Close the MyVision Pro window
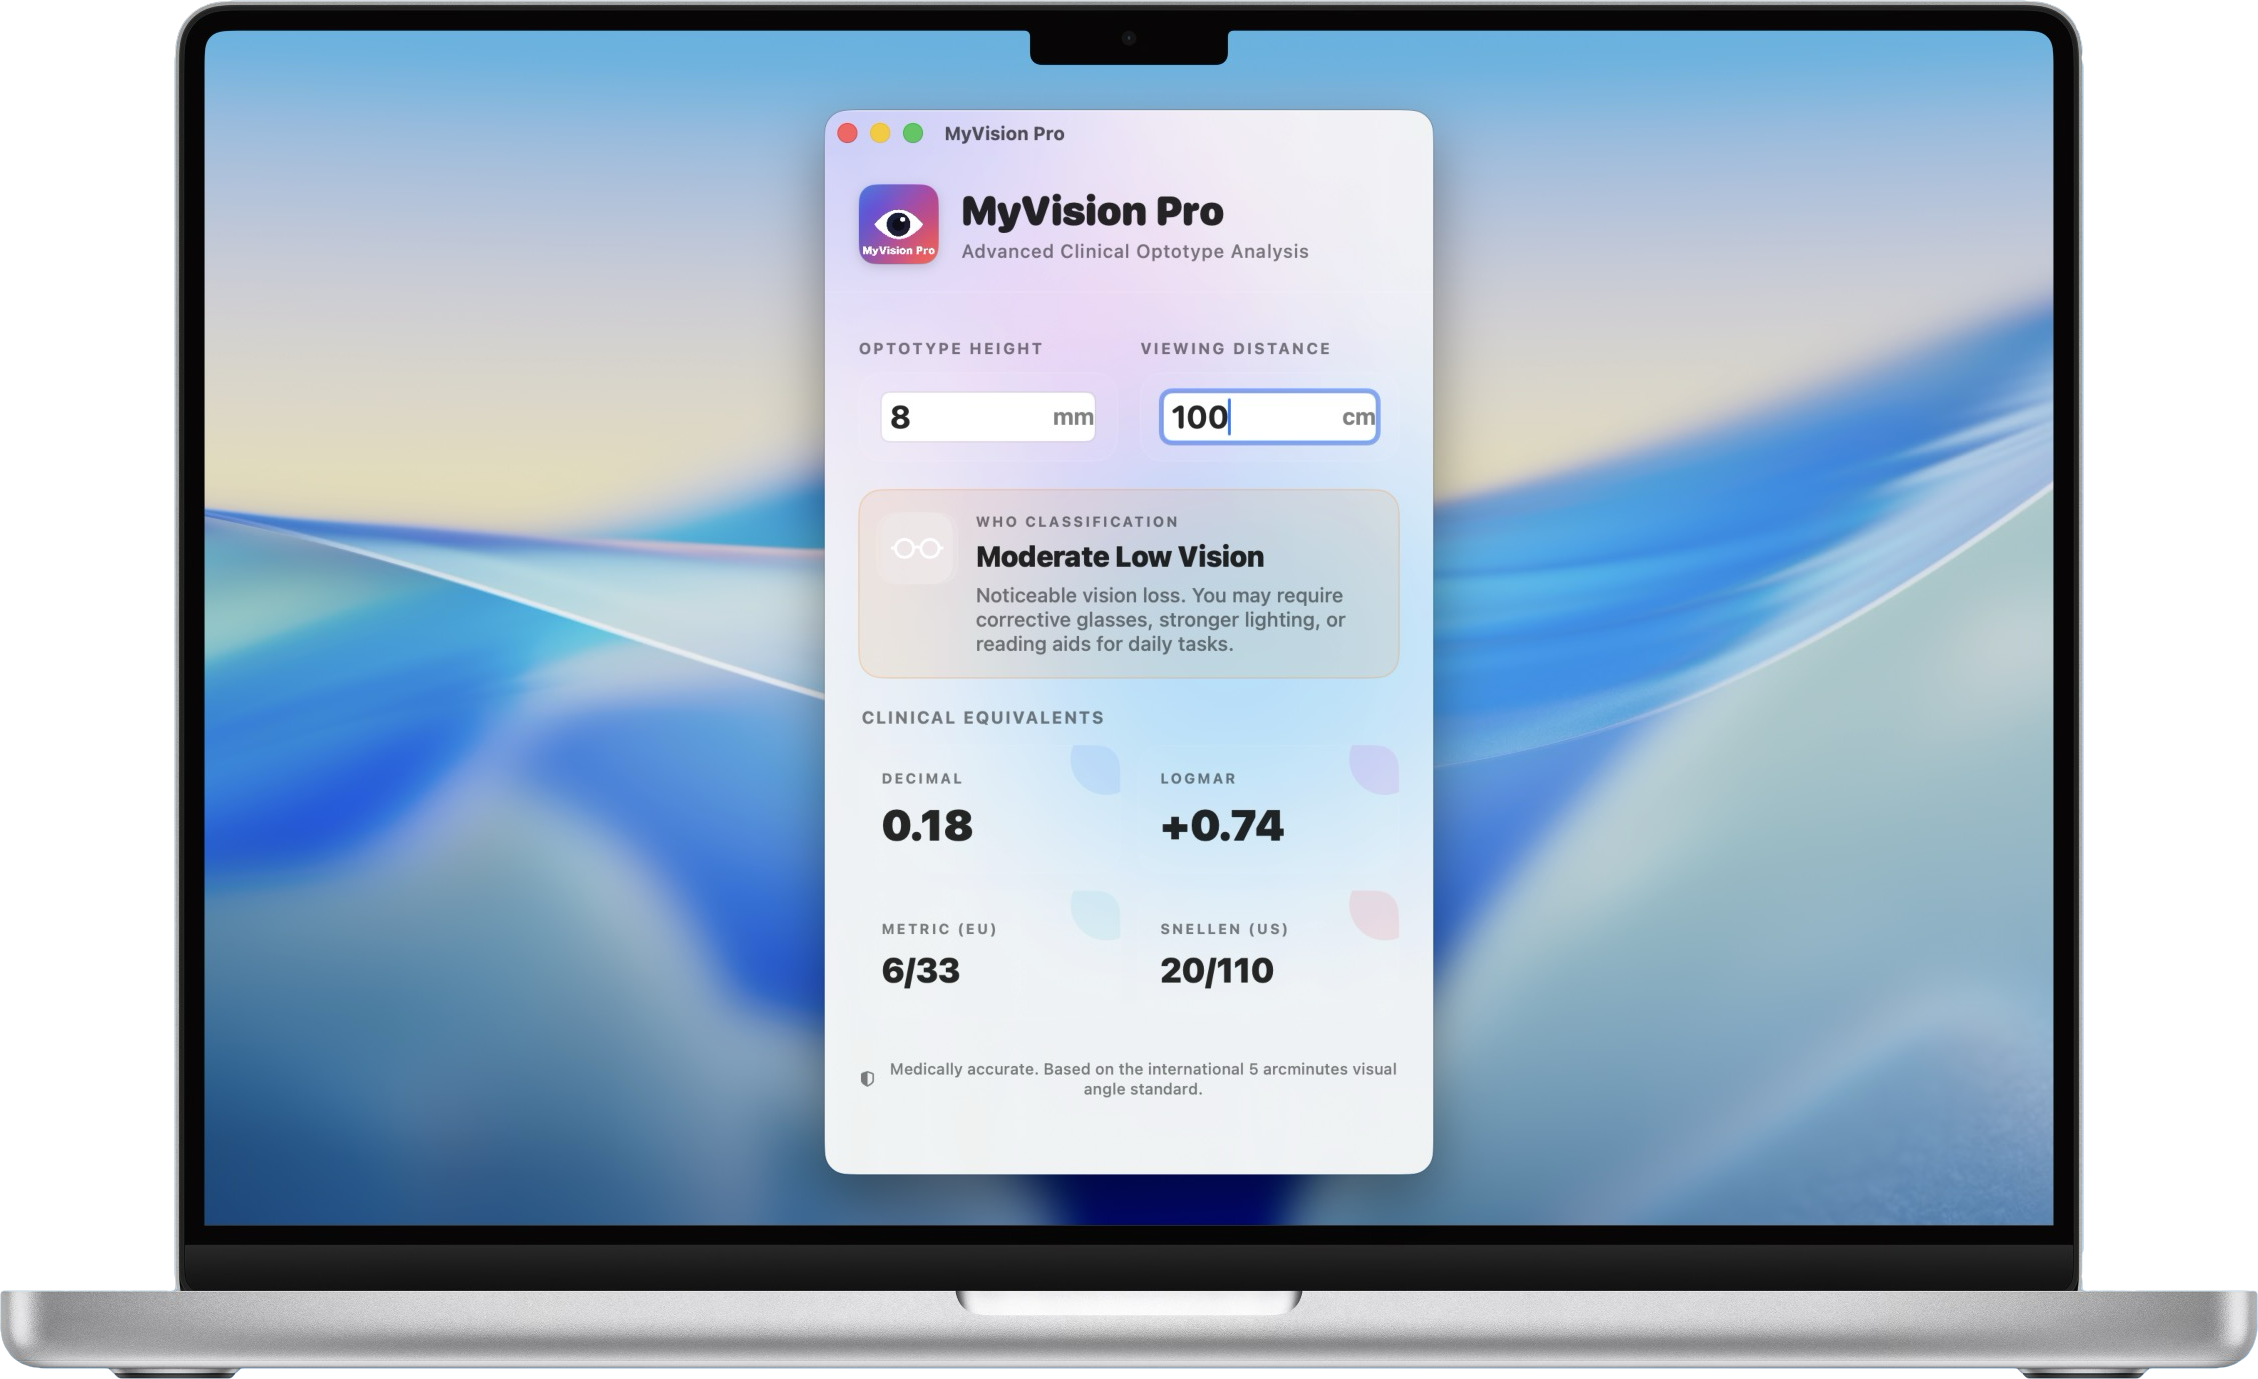 (847, 133)
